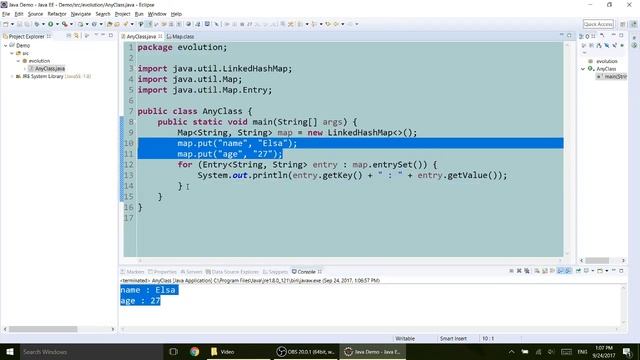The image size is (640, 360).
Task: Collapse the evolution package node
Action: 18,61
